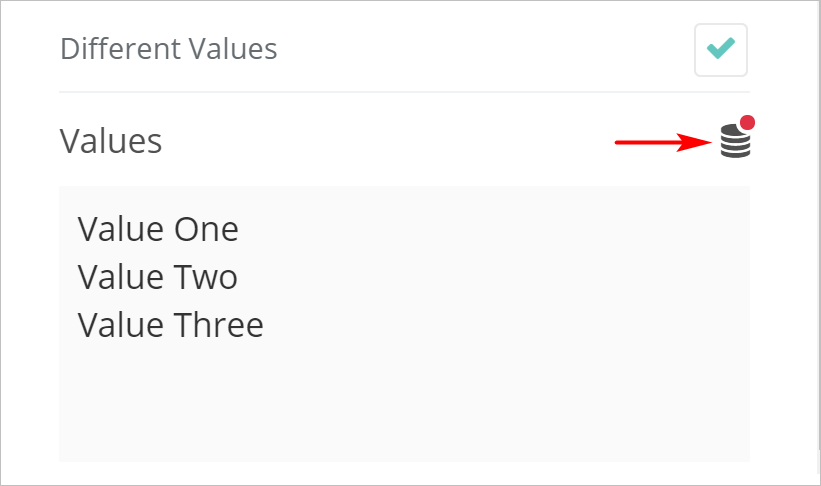Viewport: 821px width, 486px height.
Task: Click the "Values" section label
Action: (111, 141)
